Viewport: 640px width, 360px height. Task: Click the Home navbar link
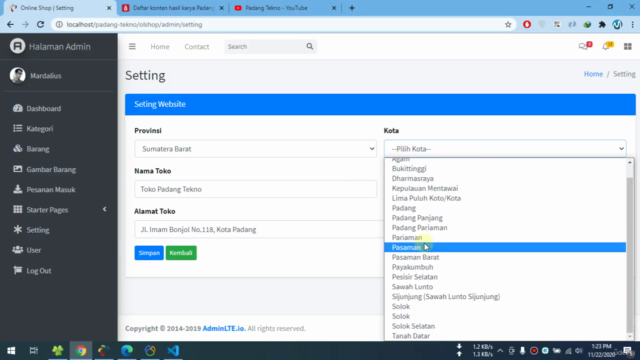coord(160,47)
